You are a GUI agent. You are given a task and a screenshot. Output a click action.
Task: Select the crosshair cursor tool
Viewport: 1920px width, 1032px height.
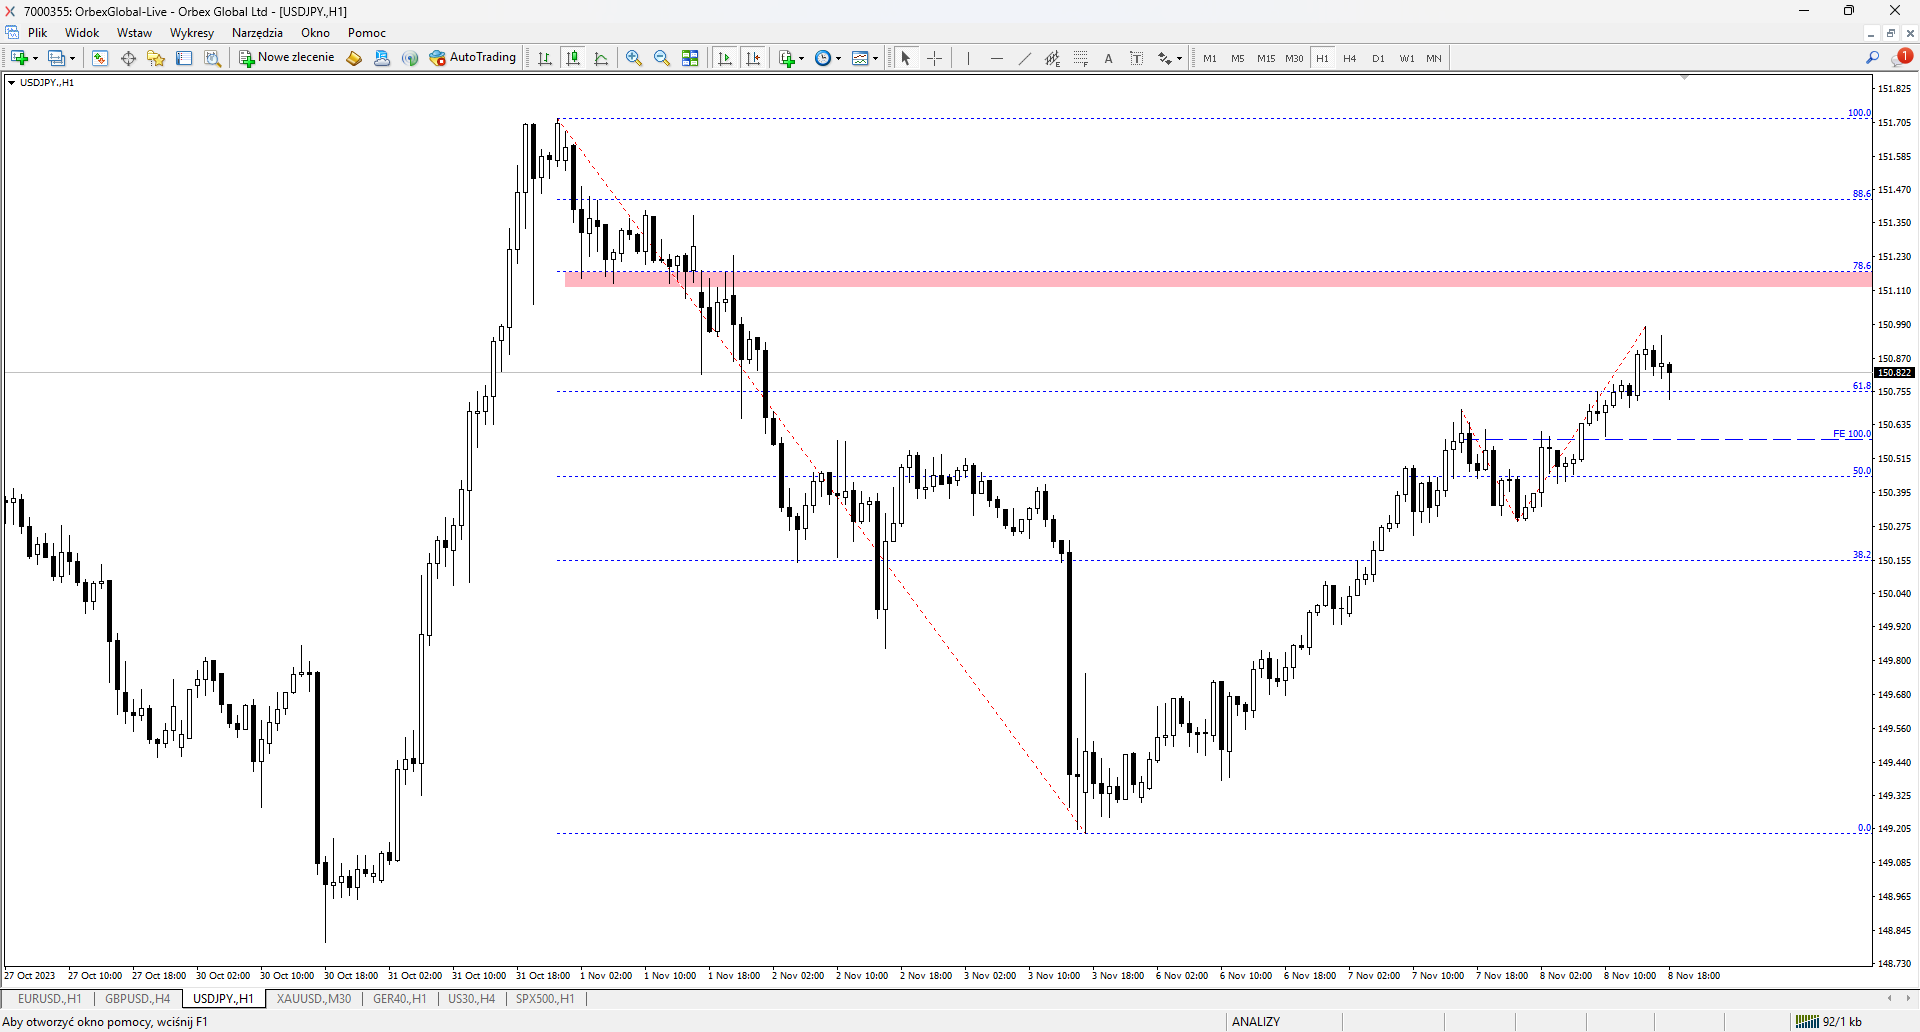point(934,58)
